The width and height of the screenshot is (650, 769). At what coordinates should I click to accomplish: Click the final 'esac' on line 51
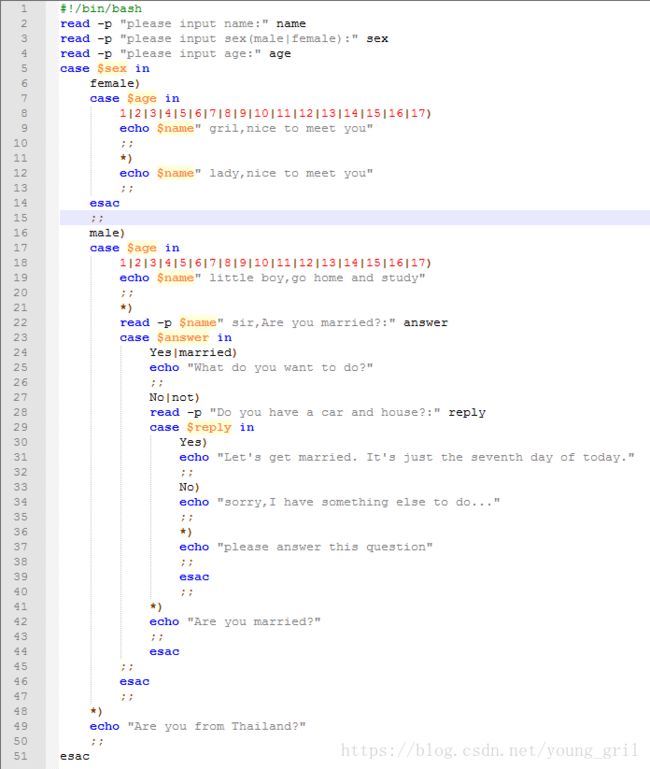click(75, 756)
